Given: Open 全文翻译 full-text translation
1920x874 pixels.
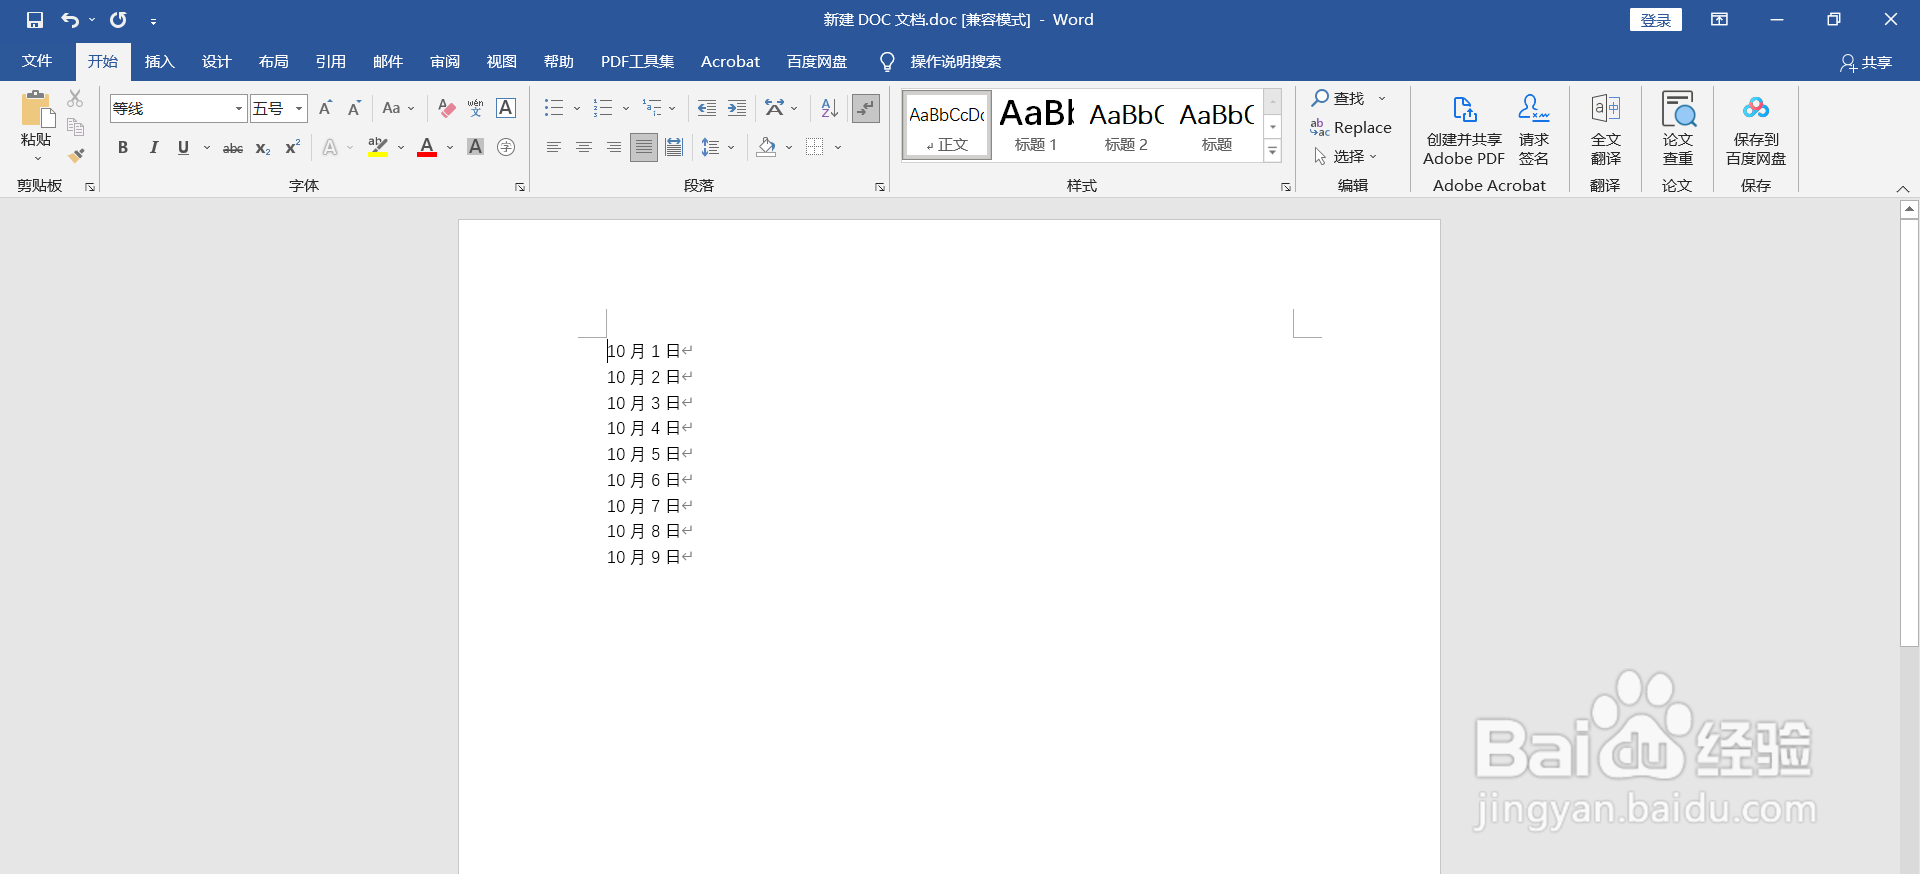Looking at the screenshot, I should [x=1605, y=130].
